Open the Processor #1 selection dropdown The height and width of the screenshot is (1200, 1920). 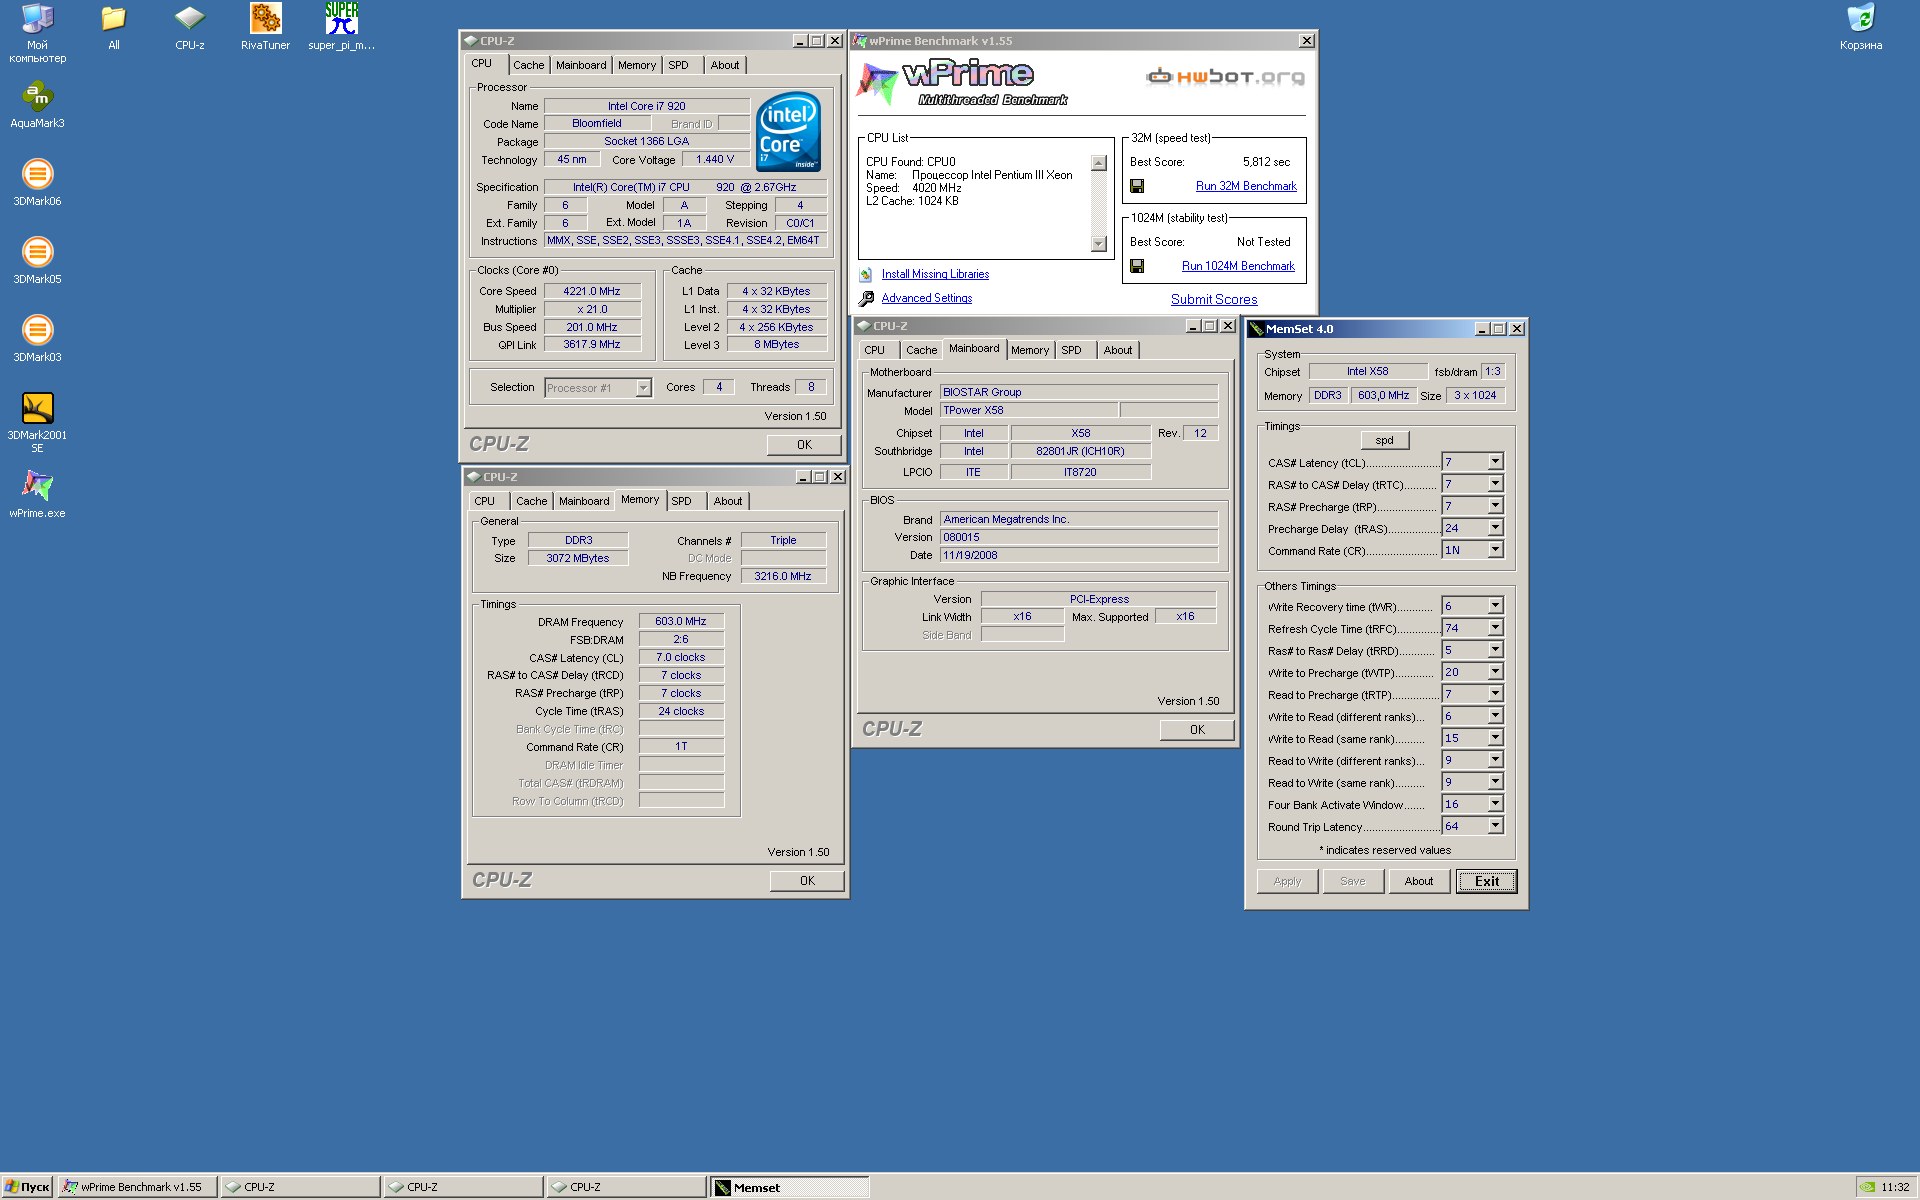[x=643, y=388]
